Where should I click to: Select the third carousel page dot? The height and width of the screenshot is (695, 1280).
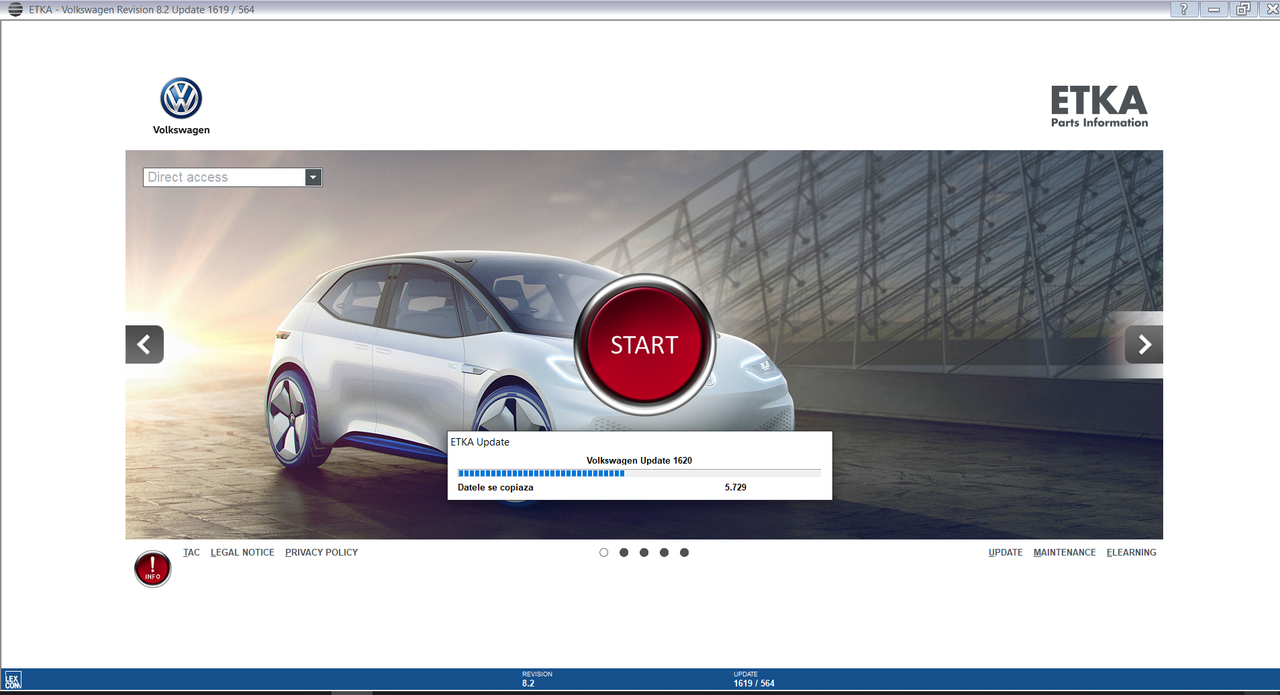pos(644,552)
